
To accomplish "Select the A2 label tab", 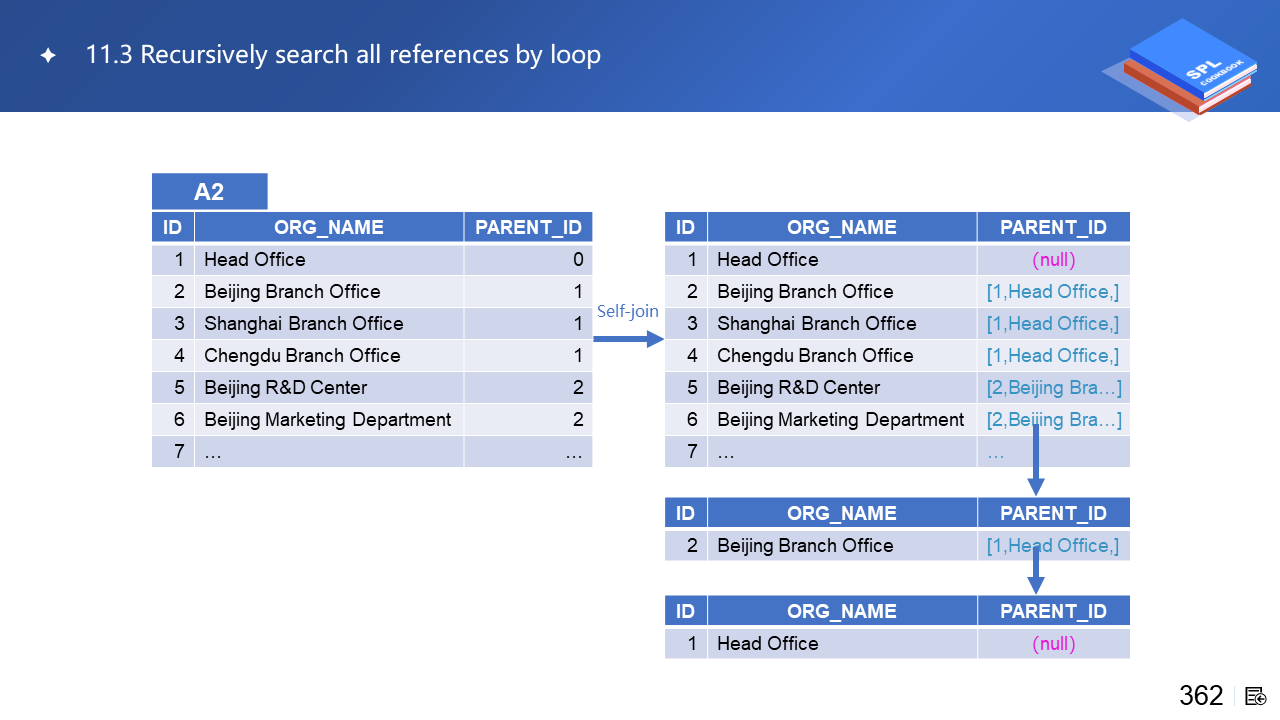I will (x=209, y=191).
